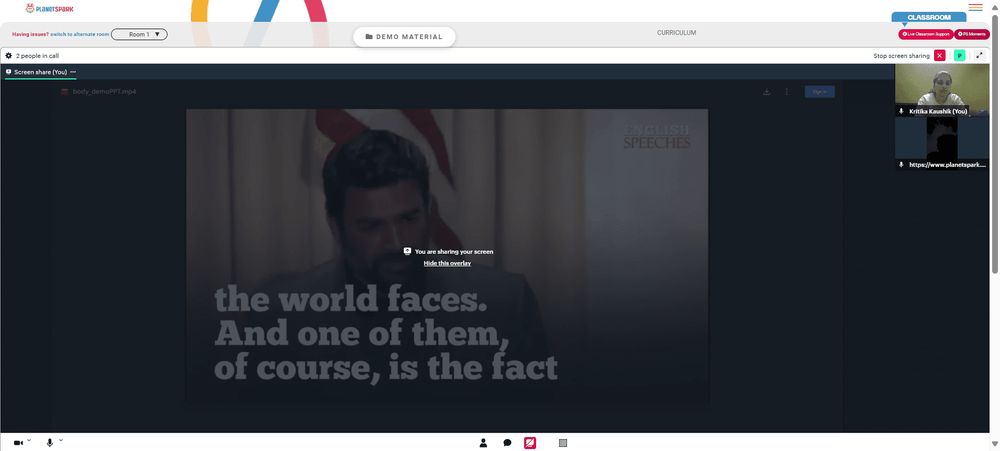Toggle the red screen share button
The width and height of the screenshot is (1000, 451).
pyautogui.click(x=530, y=443)
